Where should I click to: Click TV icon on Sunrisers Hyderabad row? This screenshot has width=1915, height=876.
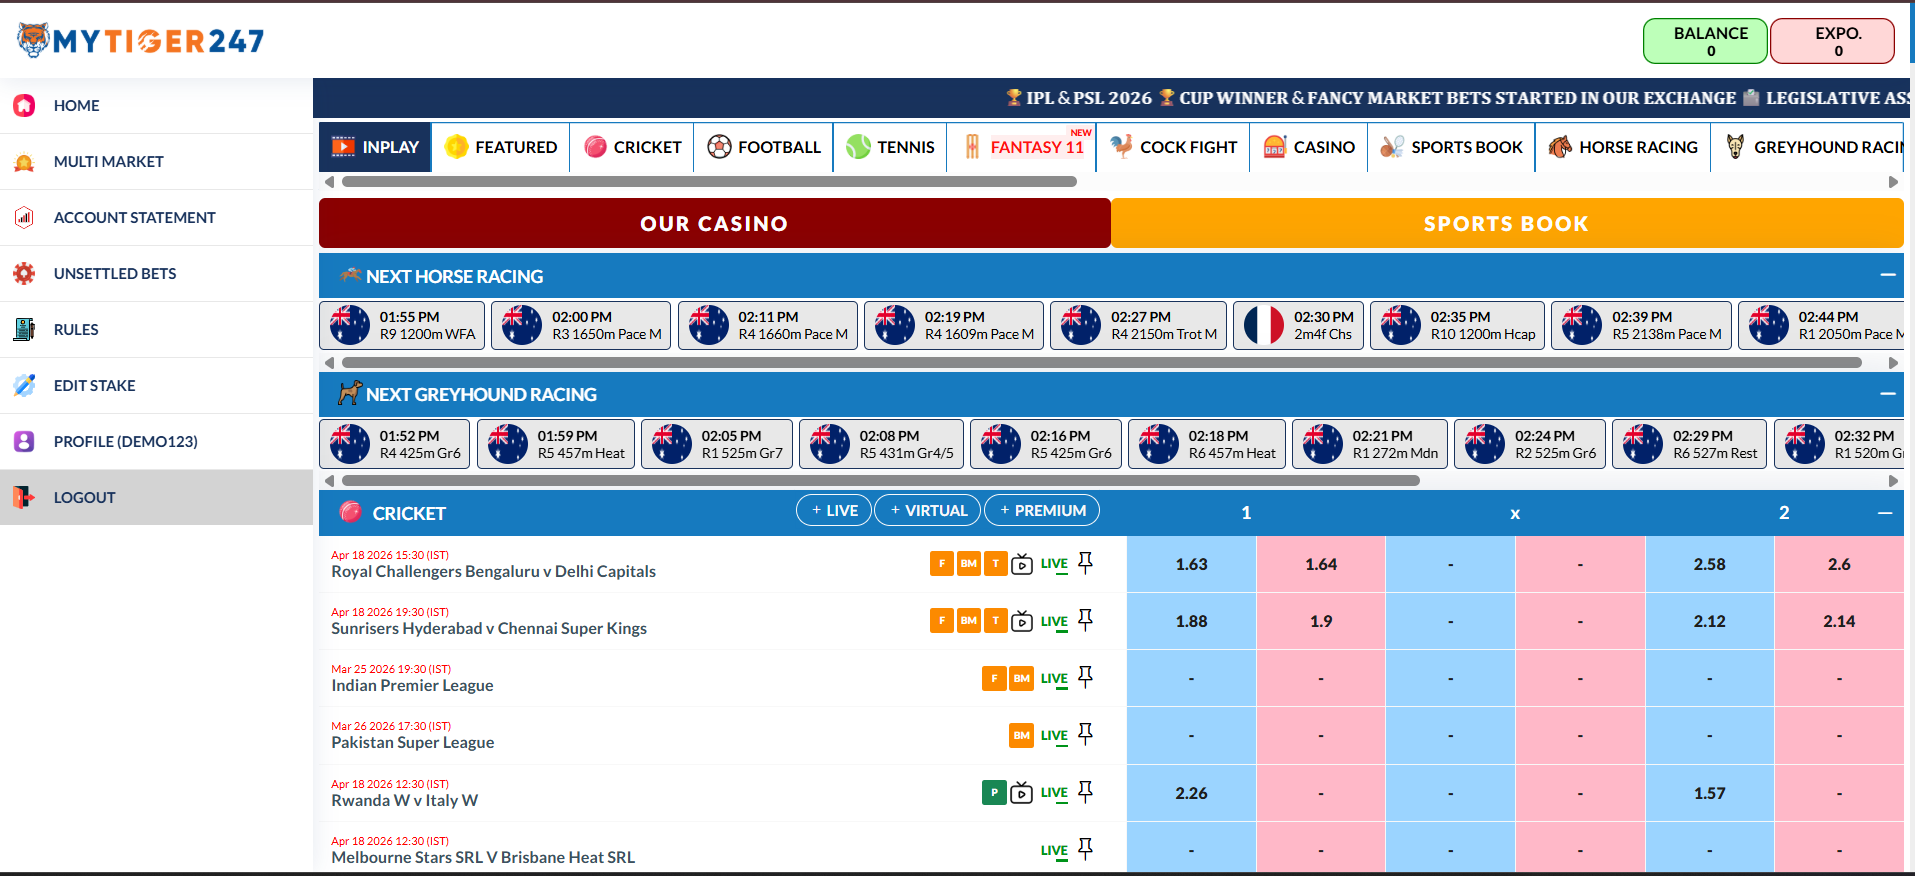tap(1021, 621)
